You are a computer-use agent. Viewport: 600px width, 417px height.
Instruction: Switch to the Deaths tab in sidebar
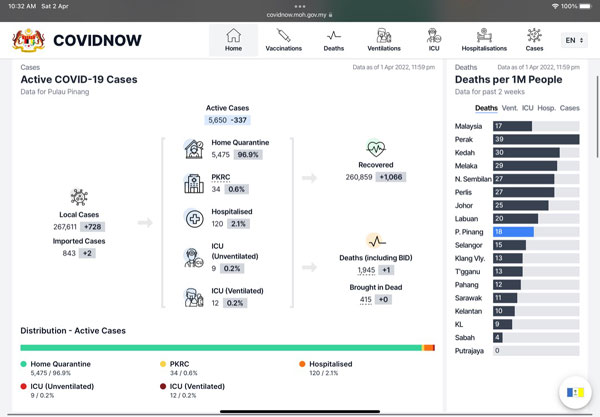[x=486, y=108]
